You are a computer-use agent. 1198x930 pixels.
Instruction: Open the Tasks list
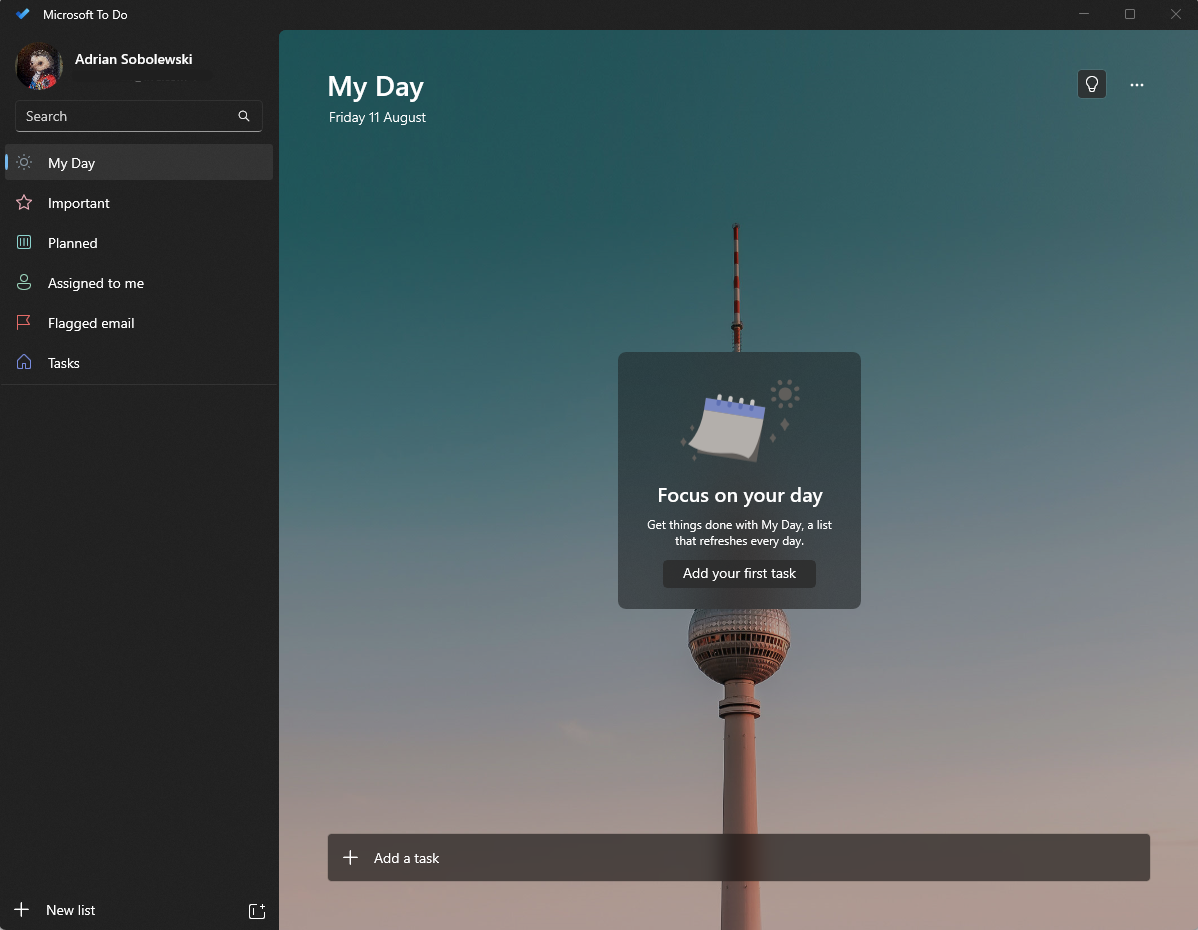pos(139,362)
